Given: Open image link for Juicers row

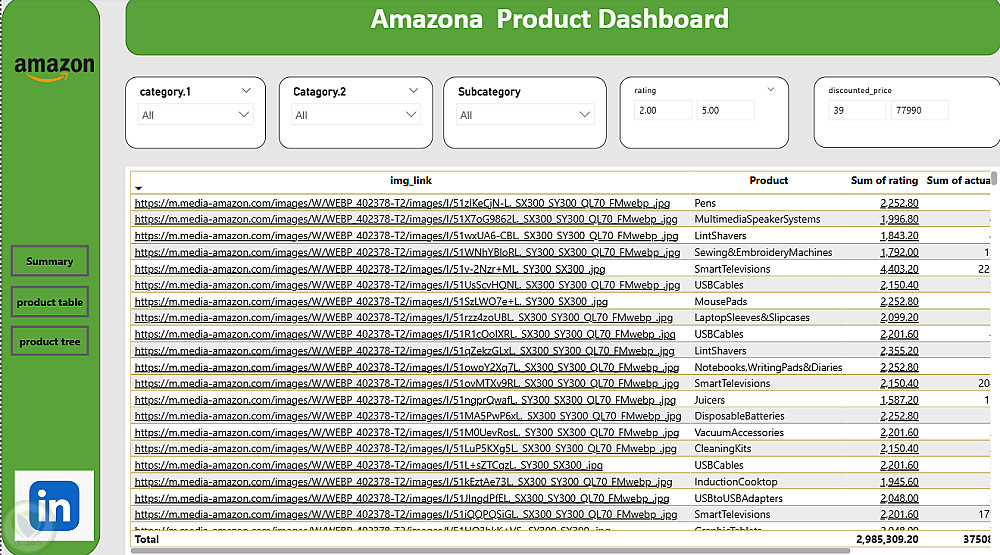Looking at the screenshot, I should pos(404,400).
